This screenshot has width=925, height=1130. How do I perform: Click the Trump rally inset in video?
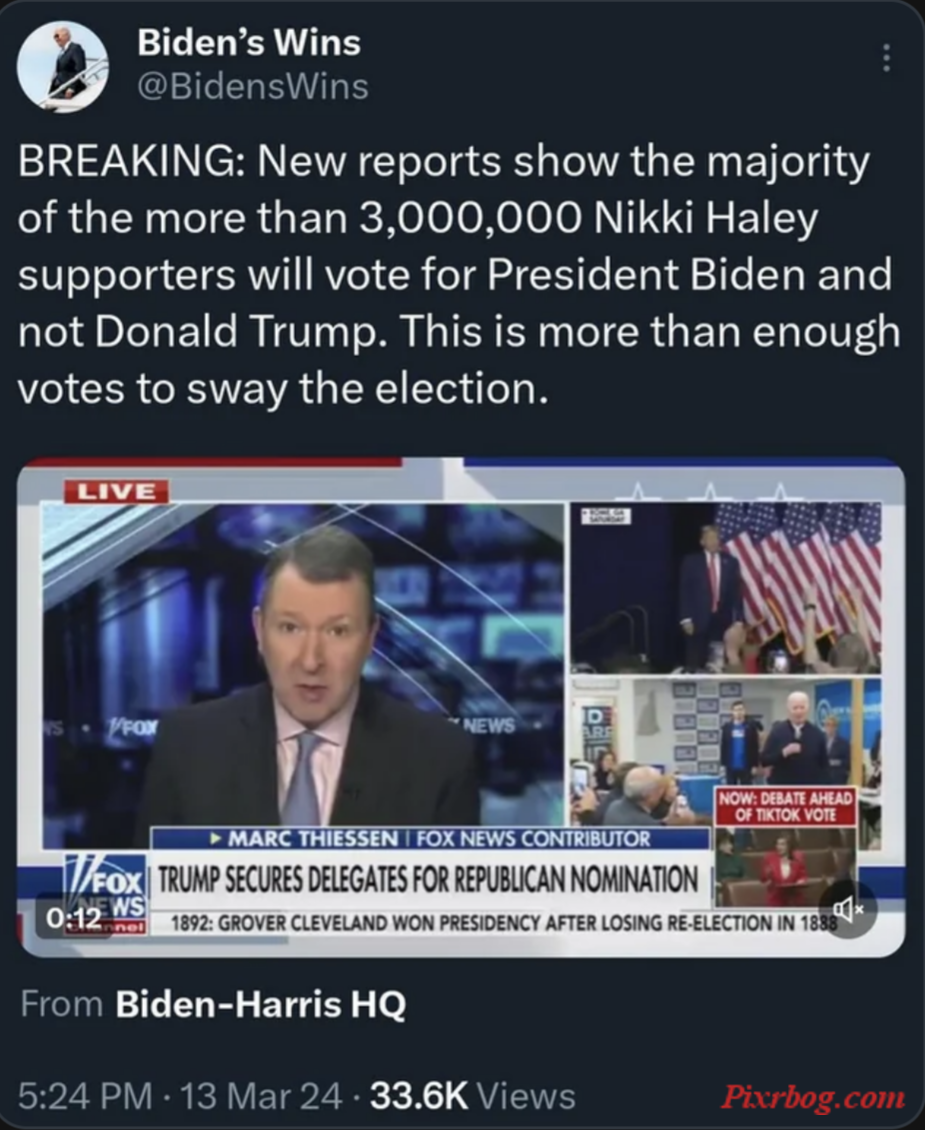pyautogui.click(x=725, y=587)
